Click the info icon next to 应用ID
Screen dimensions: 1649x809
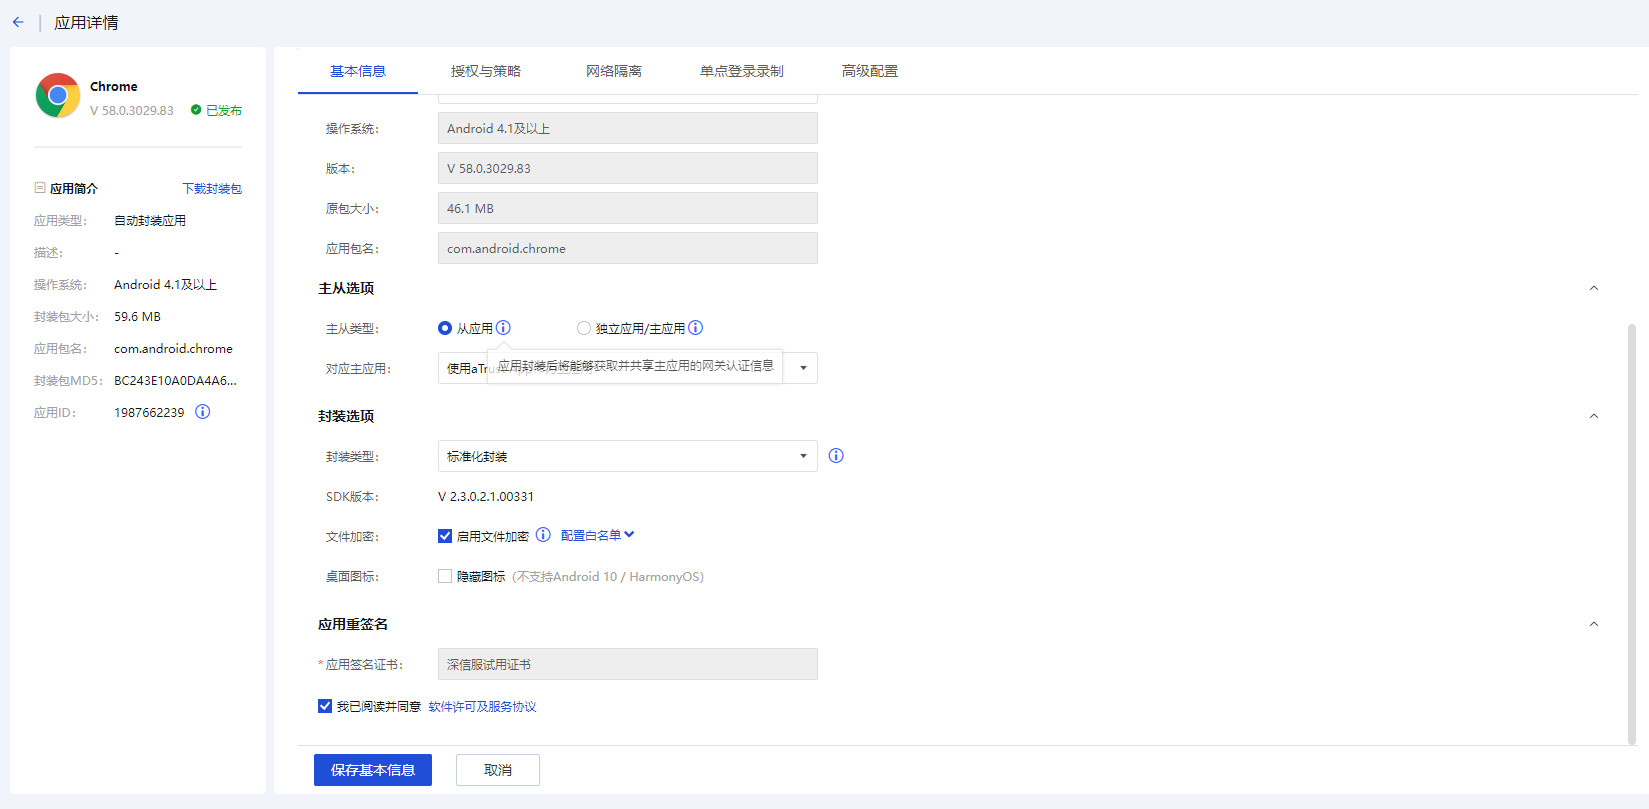tap(203, 412)
